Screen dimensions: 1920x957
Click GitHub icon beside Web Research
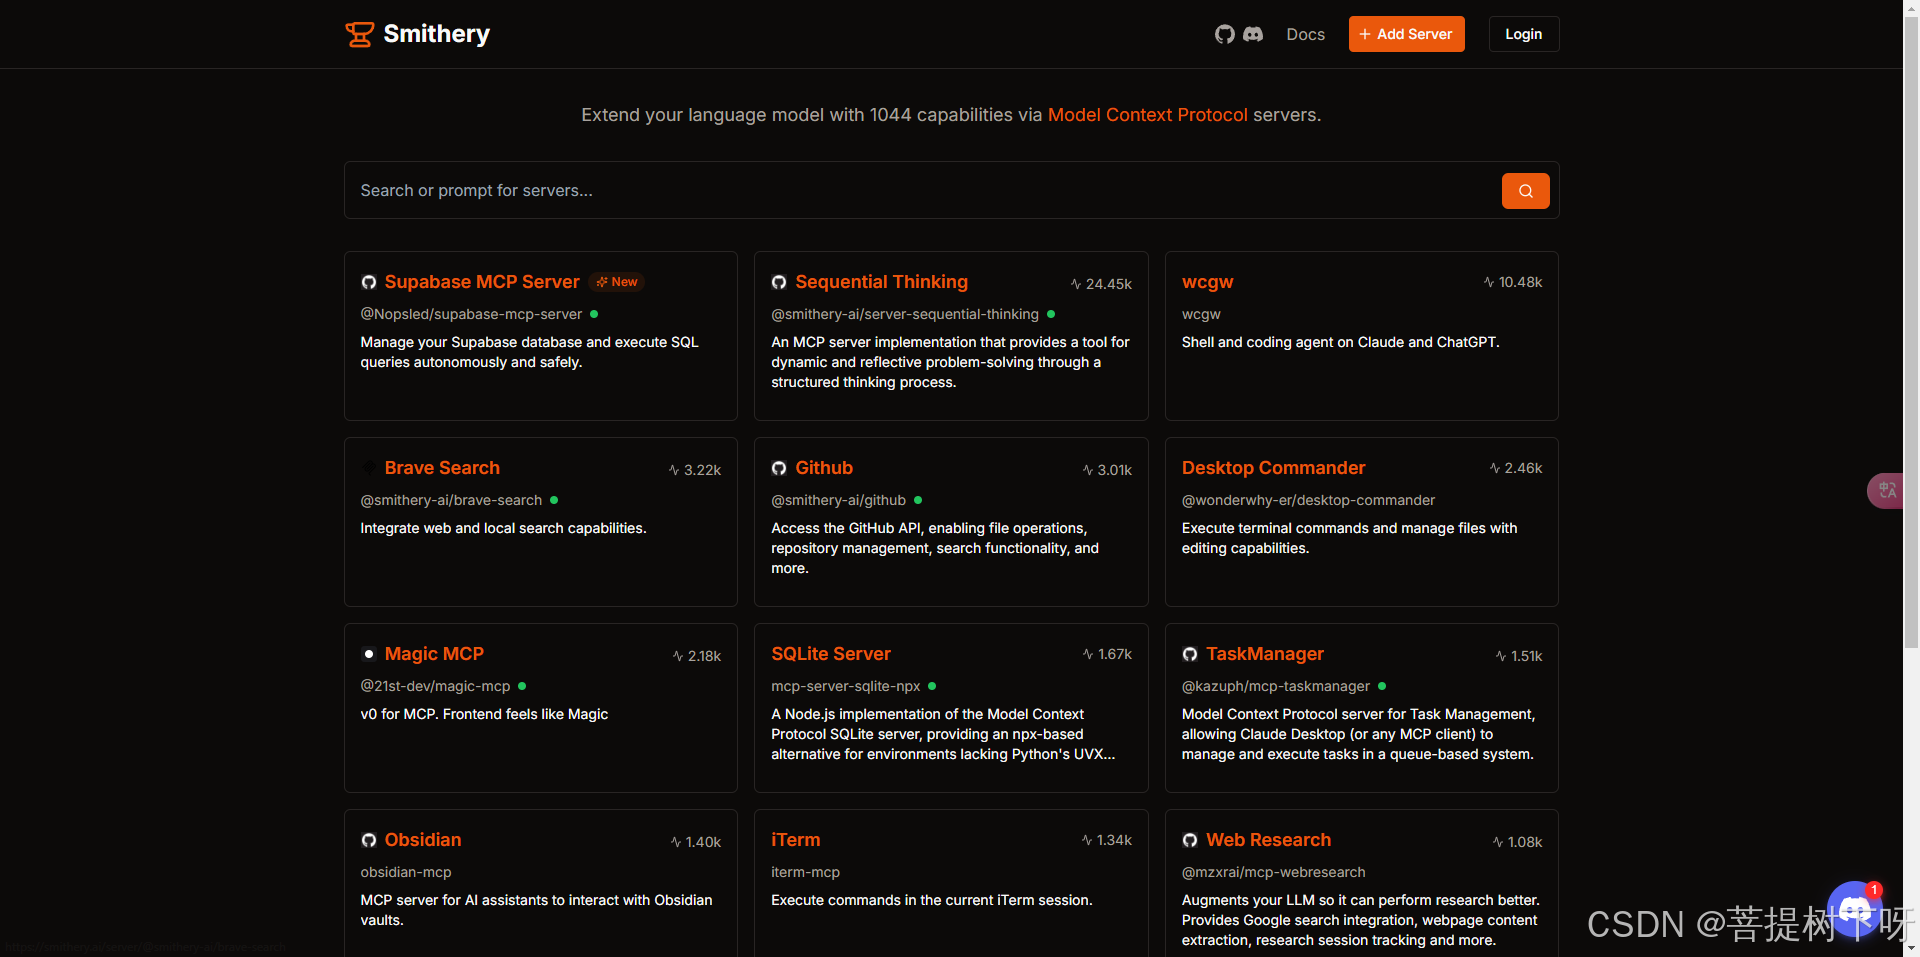click(1190, 840)
